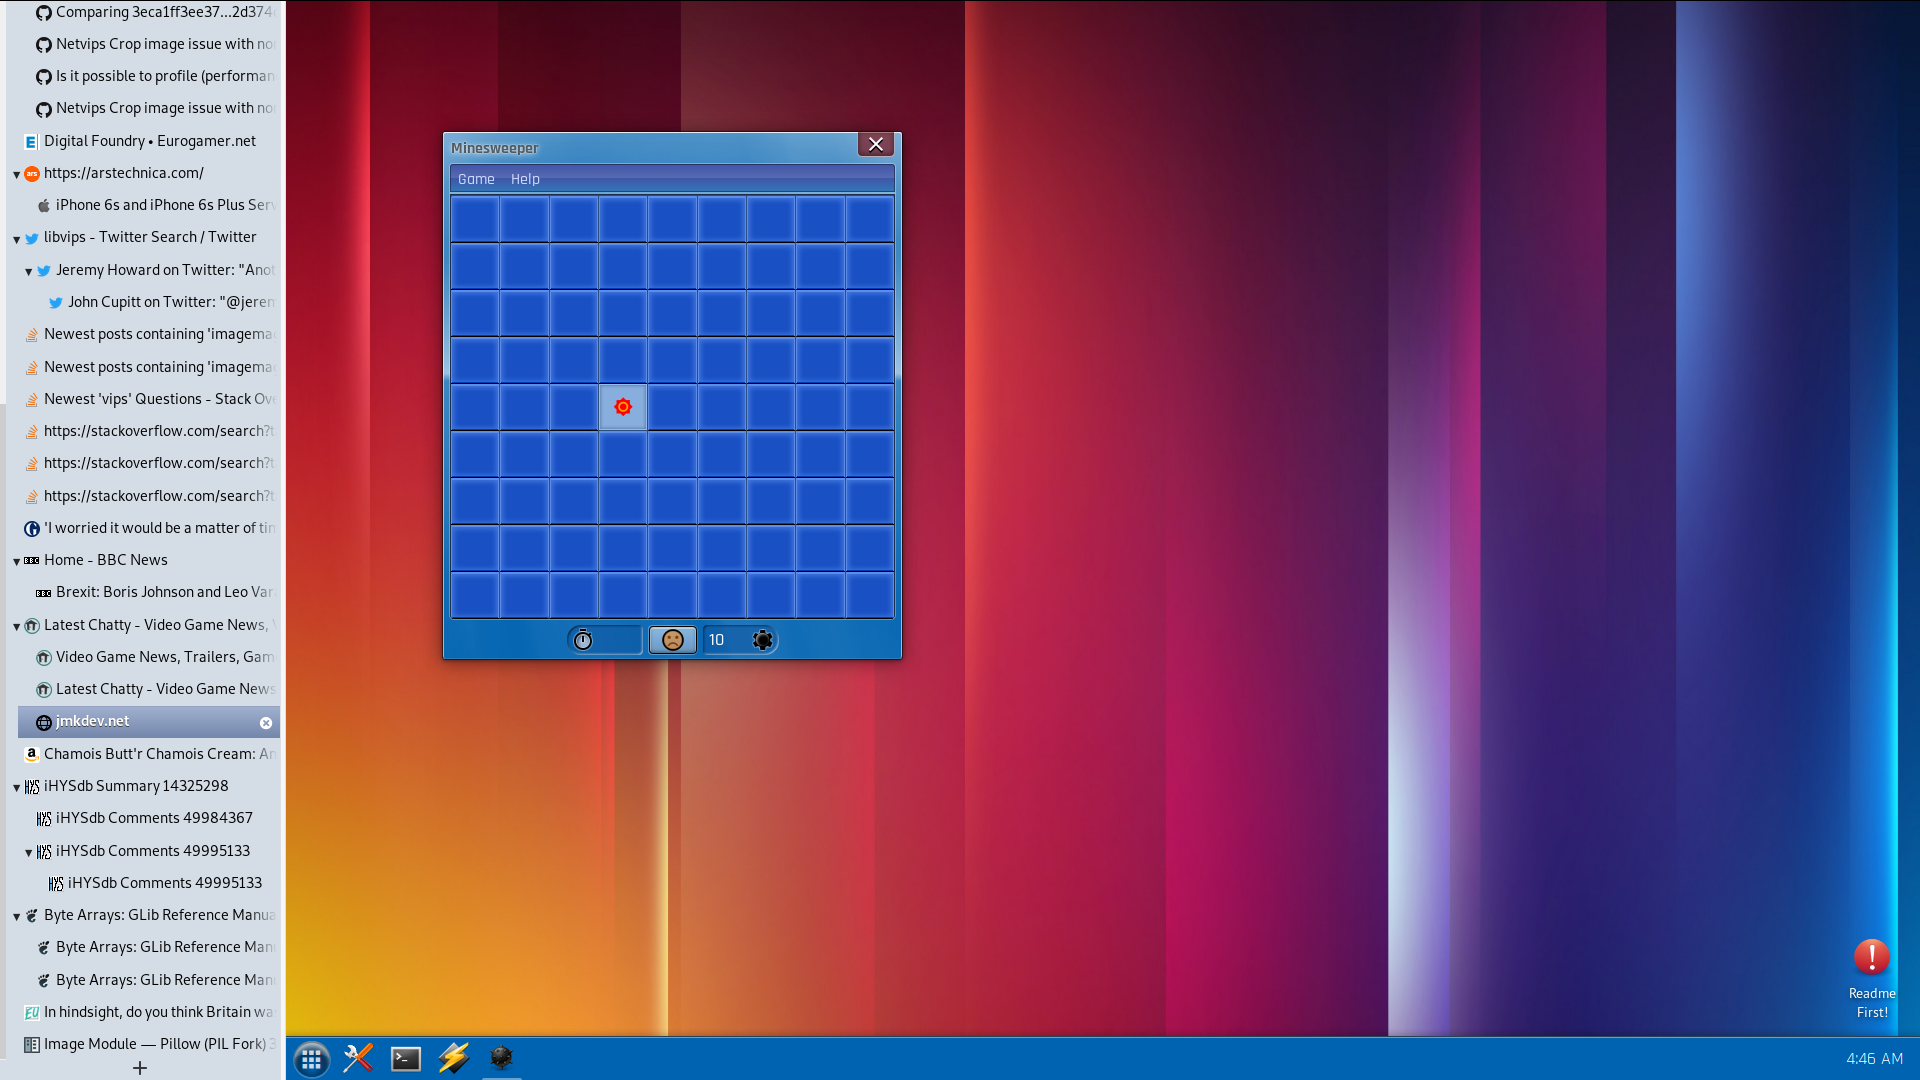Click the Pillow Image Module tab favicon

click(x=32, y=1045)
